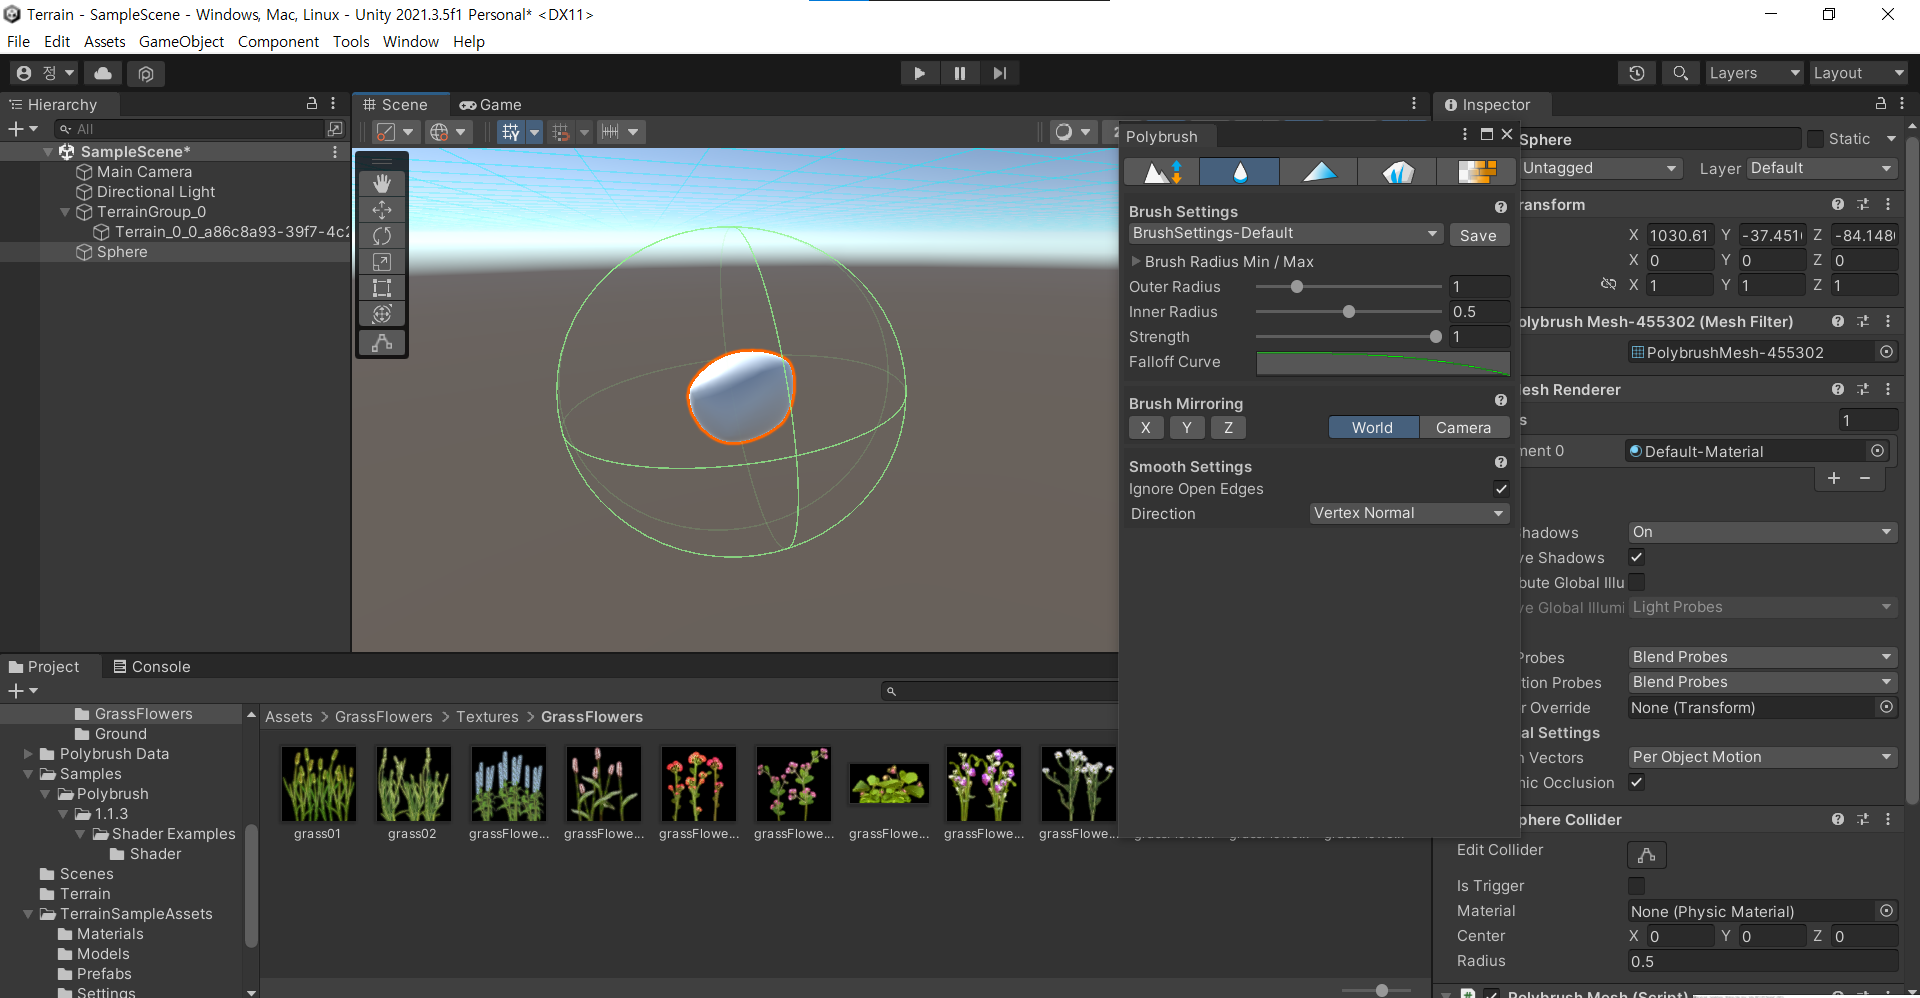Open the Assets menu
This screenshot has width=1920, height=998.
pos(104,42)
